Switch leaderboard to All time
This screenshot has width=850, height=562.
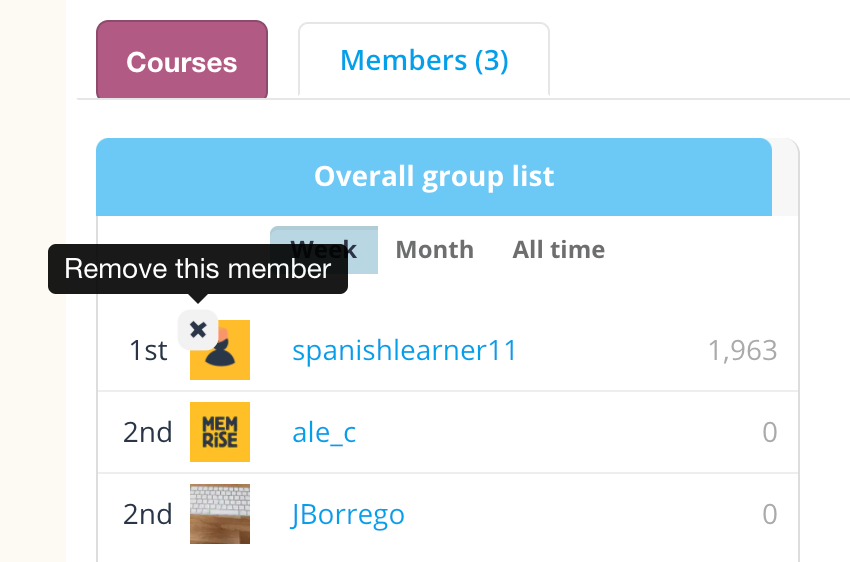[558, 249]
